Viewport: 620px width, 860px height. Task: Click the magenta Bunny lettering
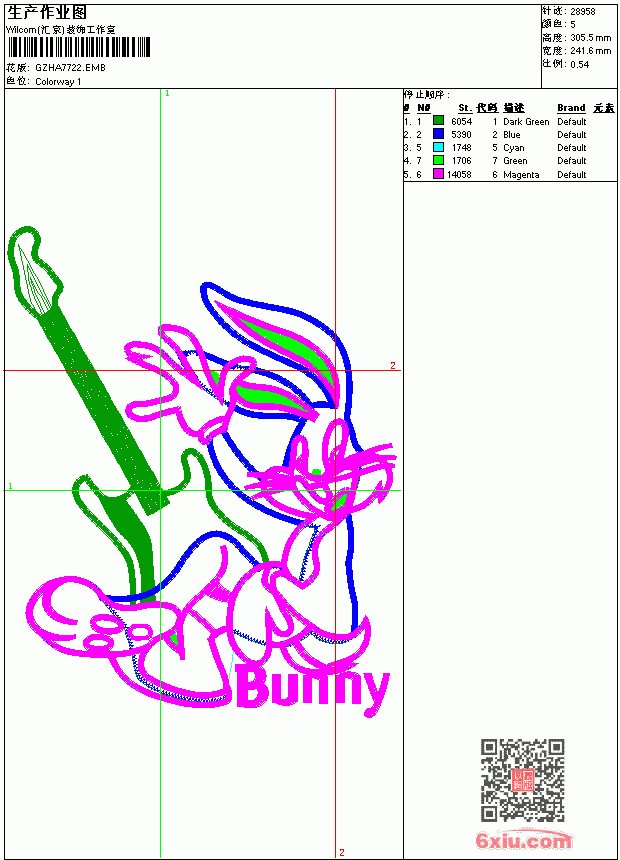[313, 688]
